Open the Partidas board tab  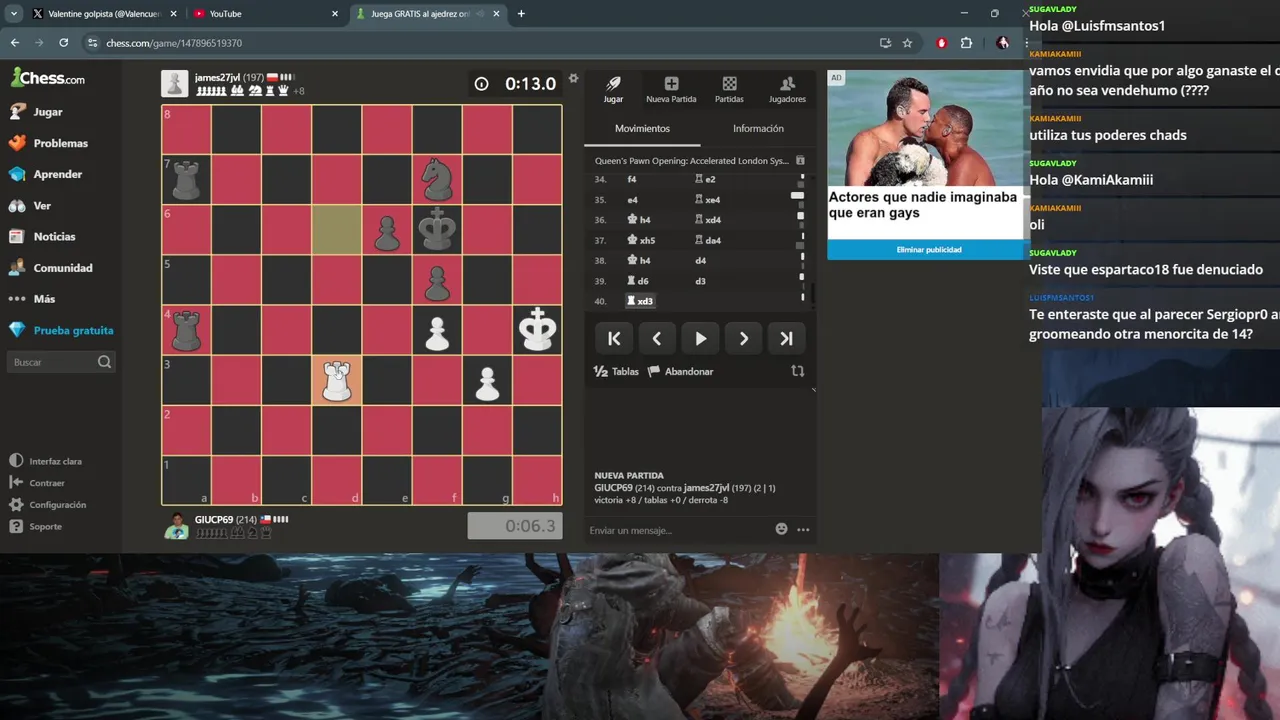(x=729, y=89)
